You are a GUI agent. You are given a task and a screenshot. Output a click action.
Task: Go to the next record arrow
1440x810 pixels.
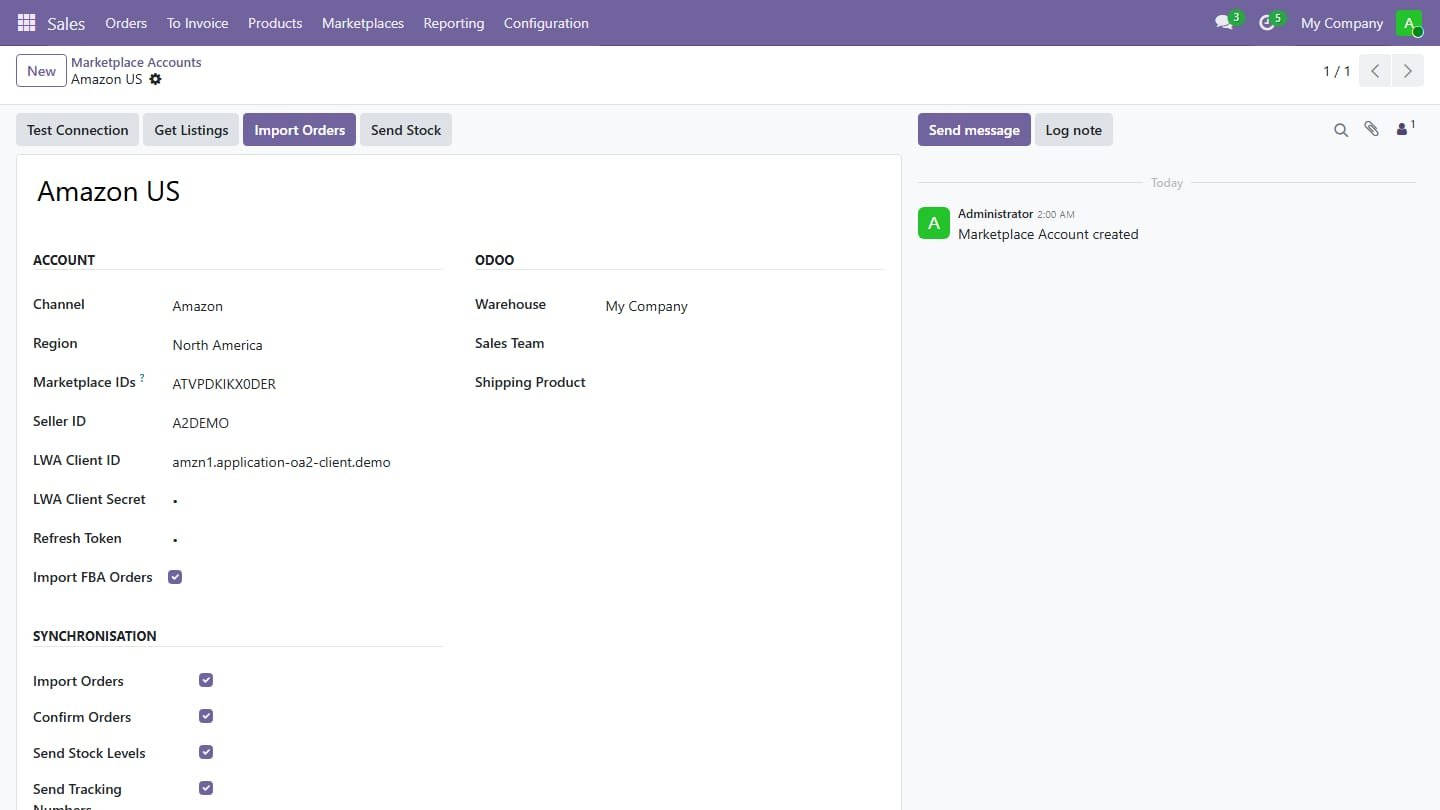pyautogui.click(x=1407, y=71)
